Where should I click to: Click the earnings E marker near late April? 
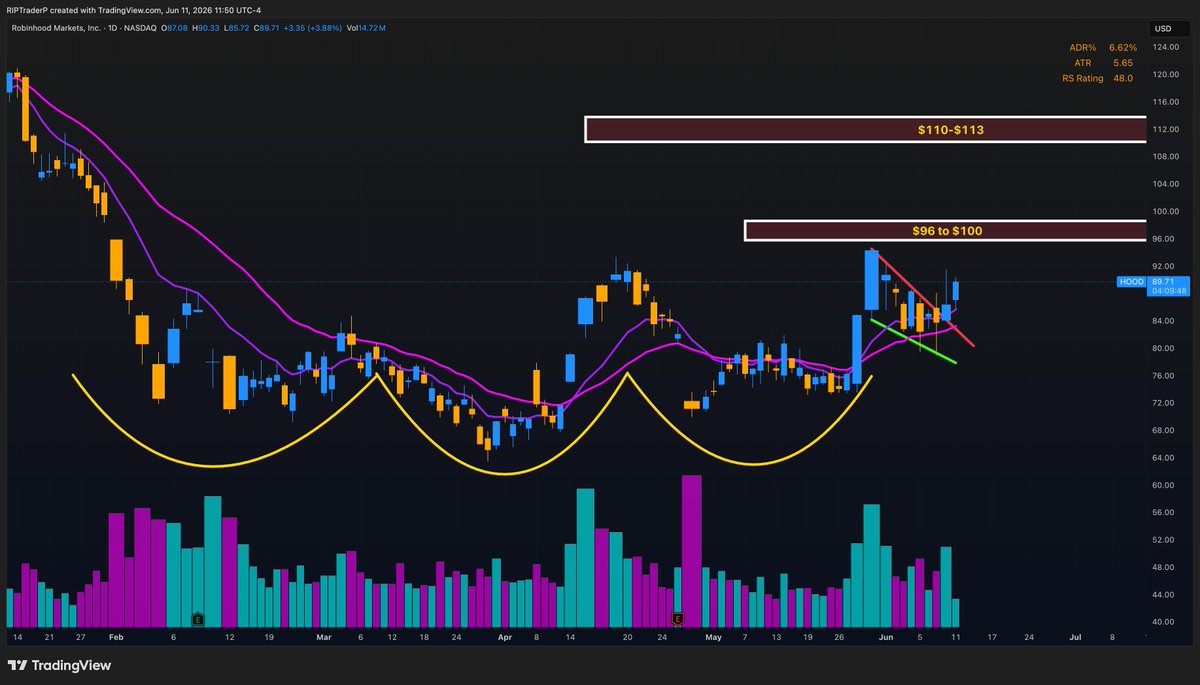(678, 619)
